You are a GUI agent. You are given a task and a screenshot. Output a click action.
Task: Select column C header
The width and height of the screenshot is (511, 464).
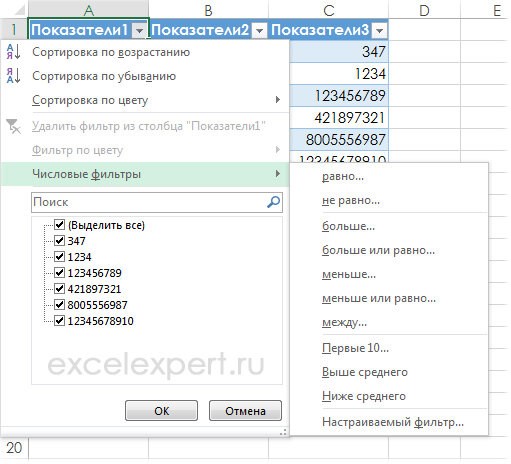(x=328, y=9)
